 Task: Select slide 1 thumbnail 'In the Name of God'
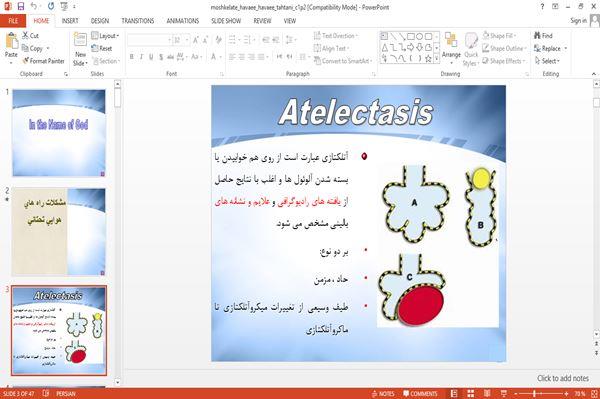point(59,133)
